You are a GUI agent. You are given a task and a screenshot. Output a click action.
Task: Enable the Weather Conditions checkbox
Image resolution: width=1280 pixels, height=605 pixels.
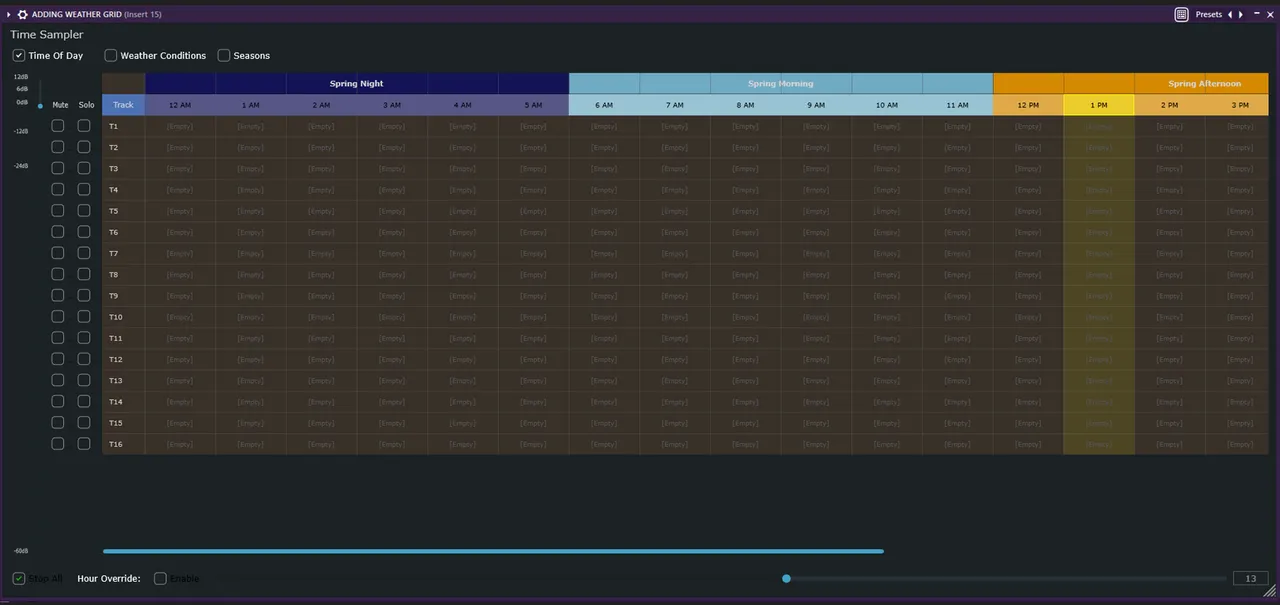[110, 55]
